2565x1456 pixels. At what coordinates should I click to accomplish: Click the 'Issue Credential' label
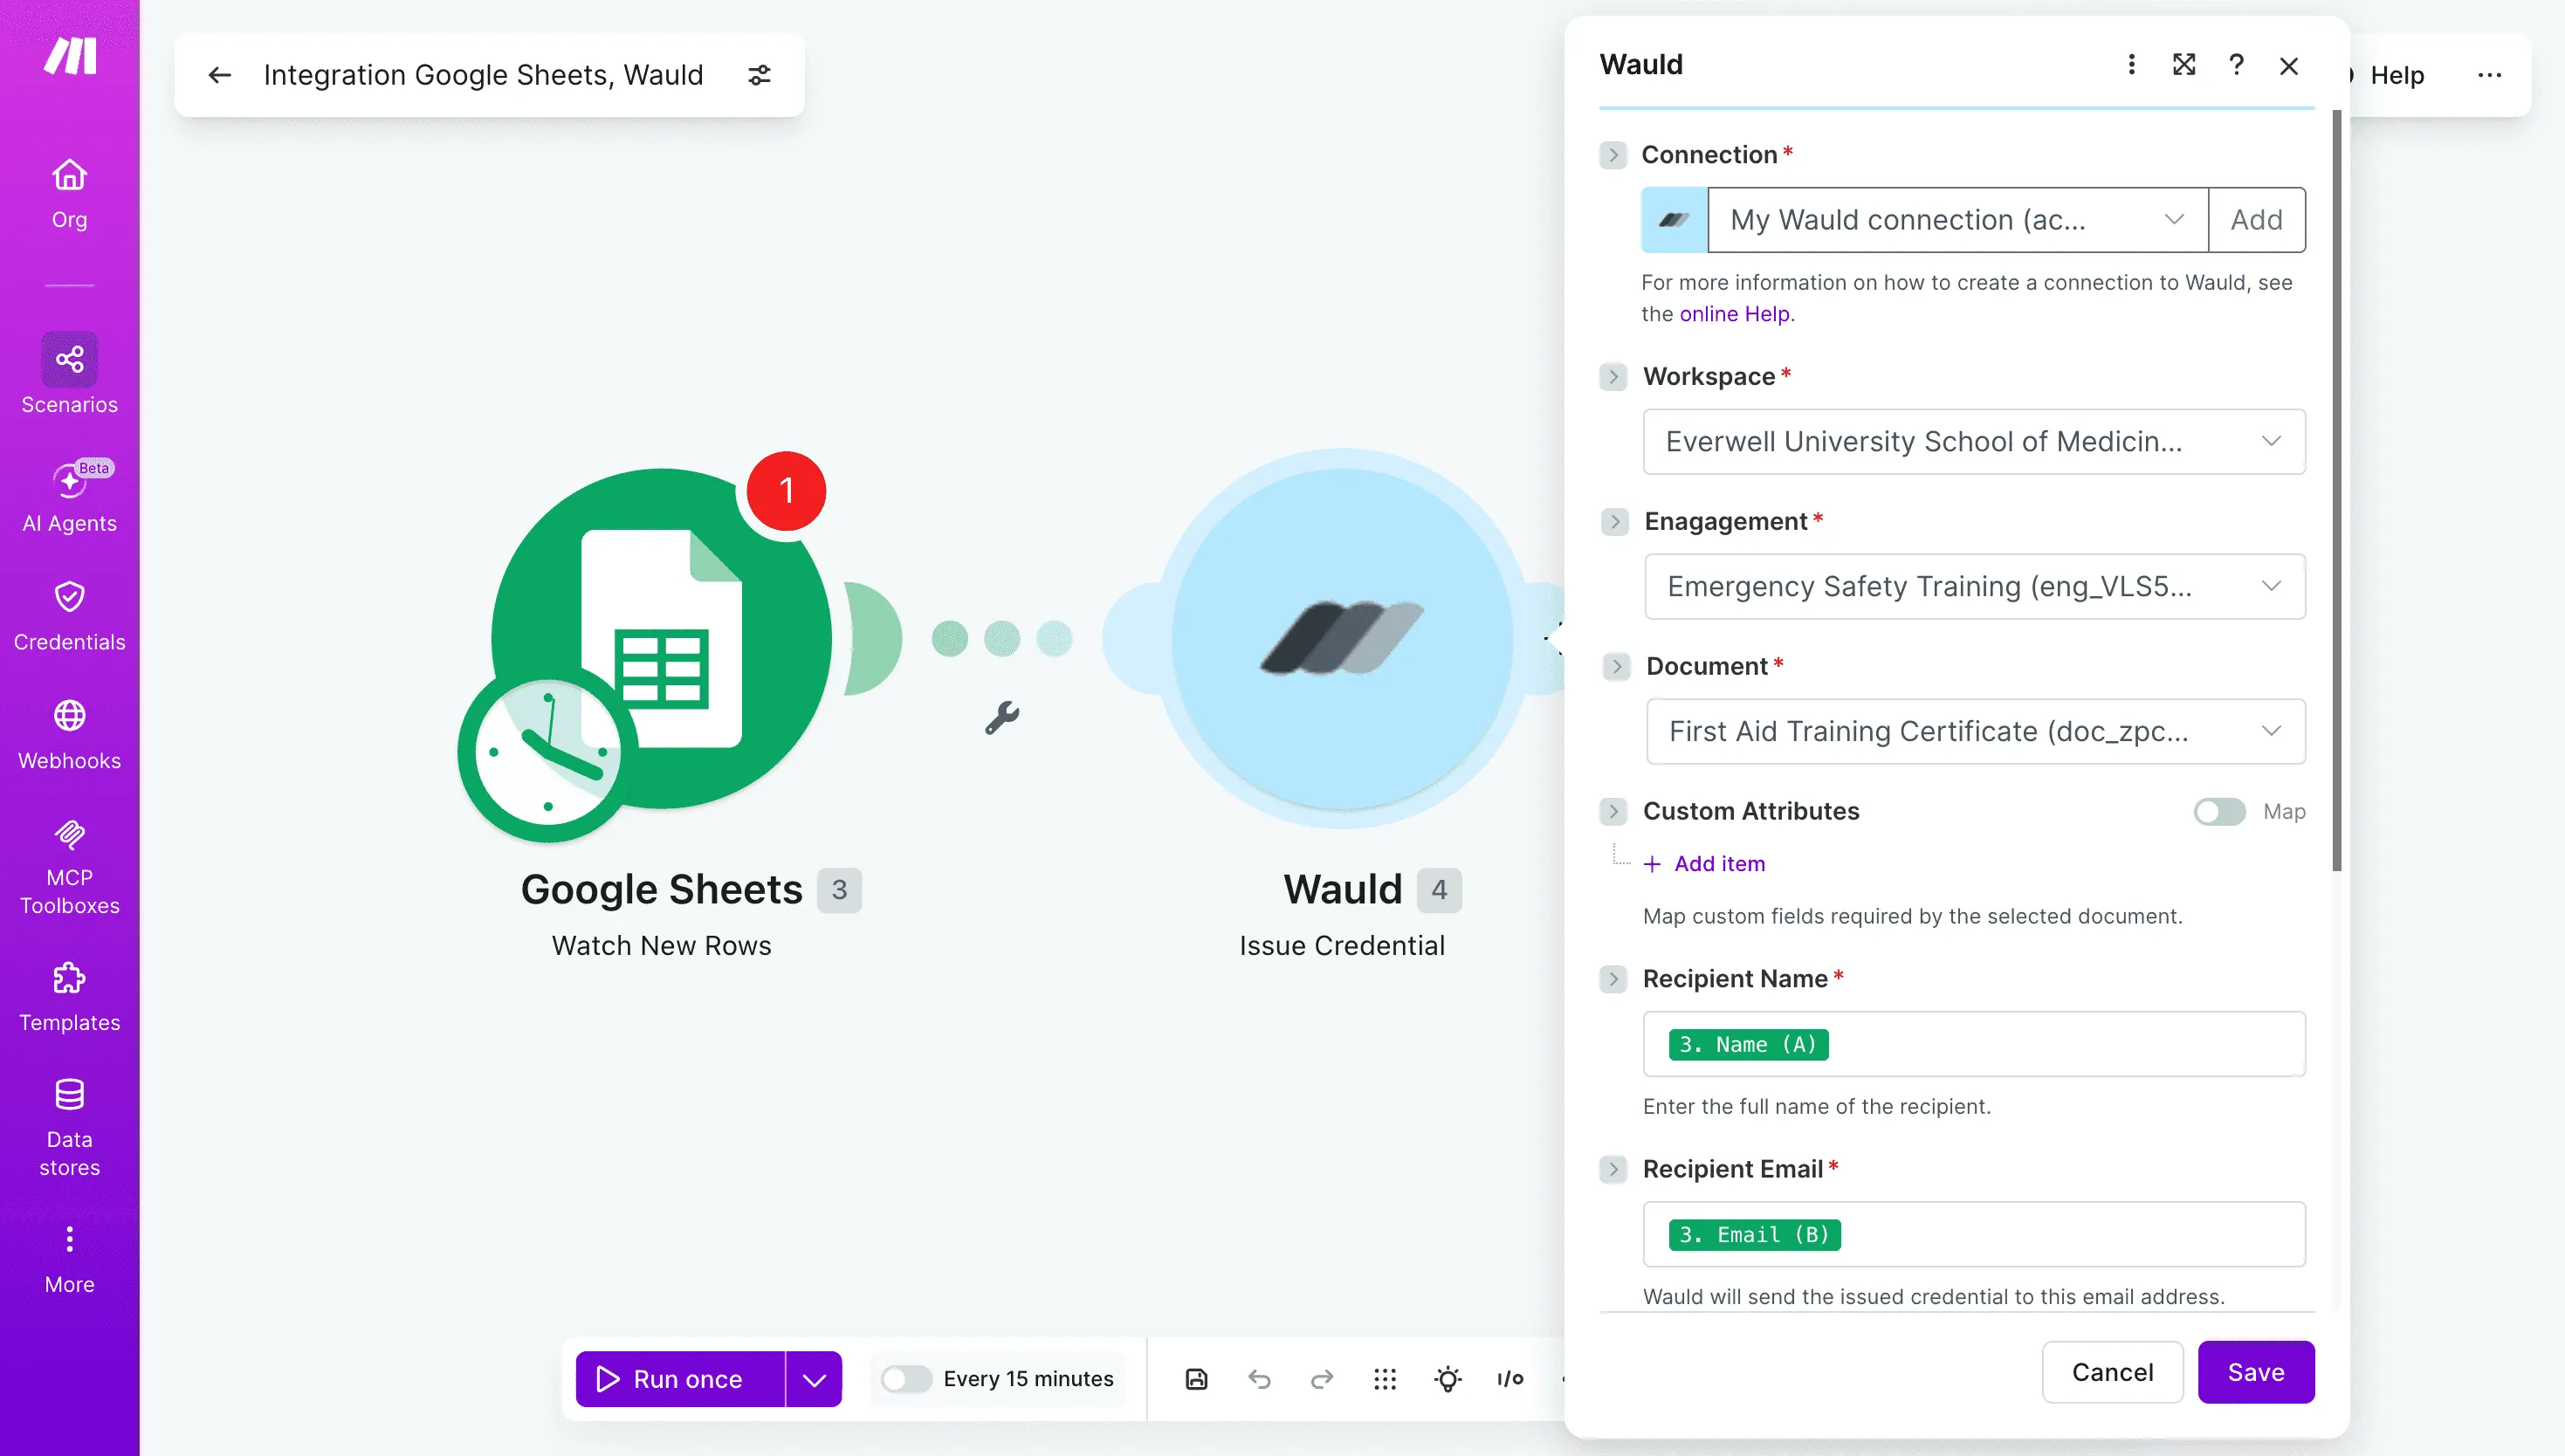1342,946
